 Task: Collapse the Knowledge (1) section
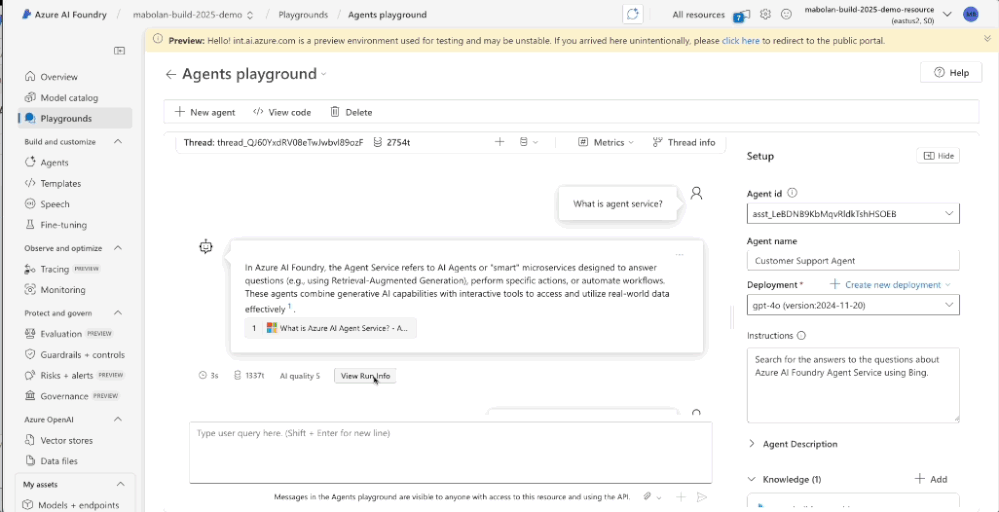tap(752, 479)
